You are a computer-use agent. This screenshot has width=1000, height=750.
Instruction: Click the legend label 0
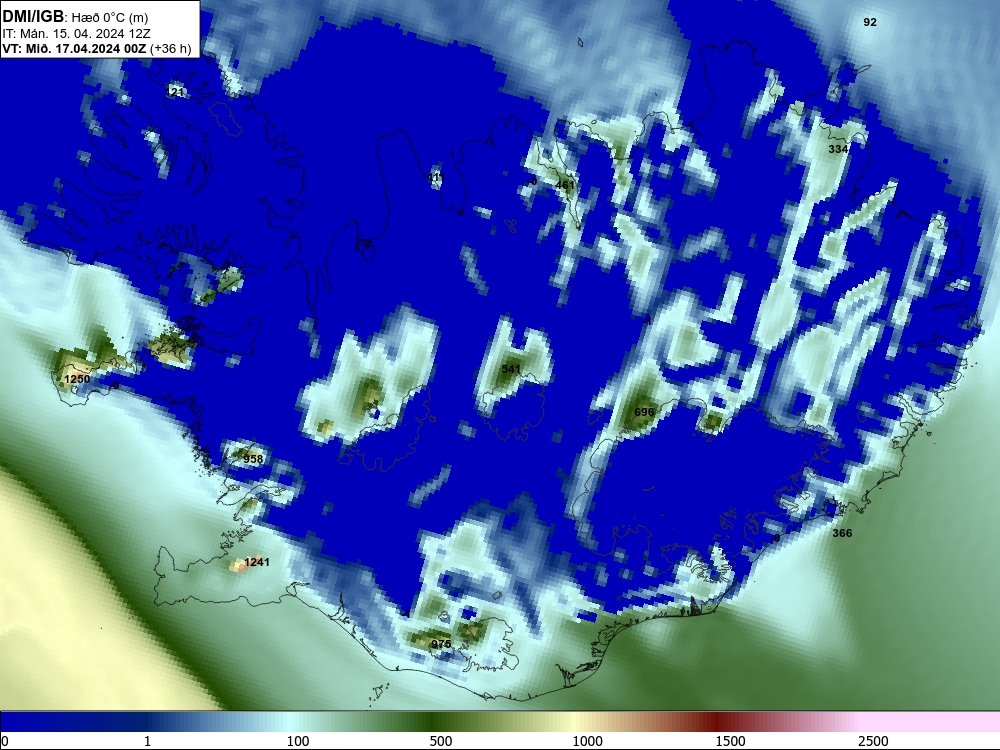5,741
